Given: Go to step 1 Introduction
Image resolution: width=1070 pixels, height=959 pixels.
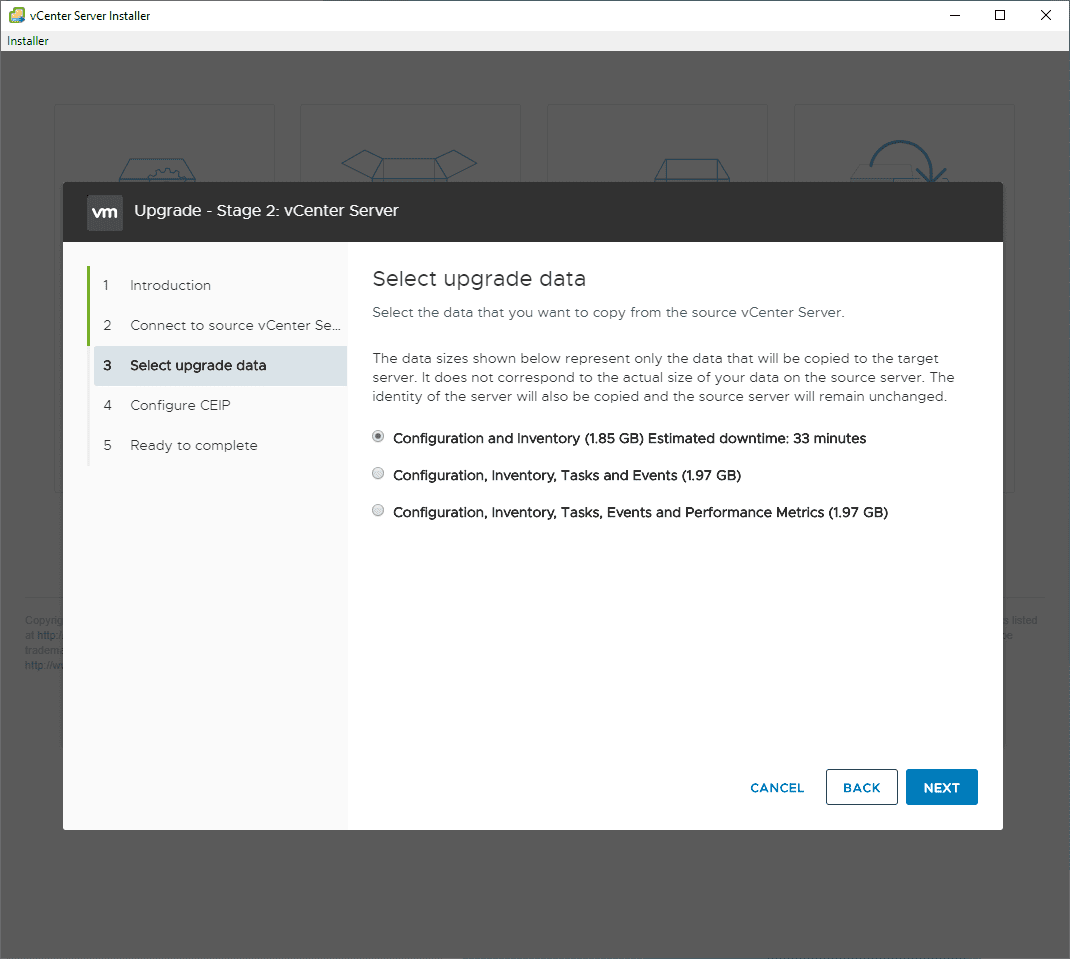Looking at the screenshot, I should point(170,285).
